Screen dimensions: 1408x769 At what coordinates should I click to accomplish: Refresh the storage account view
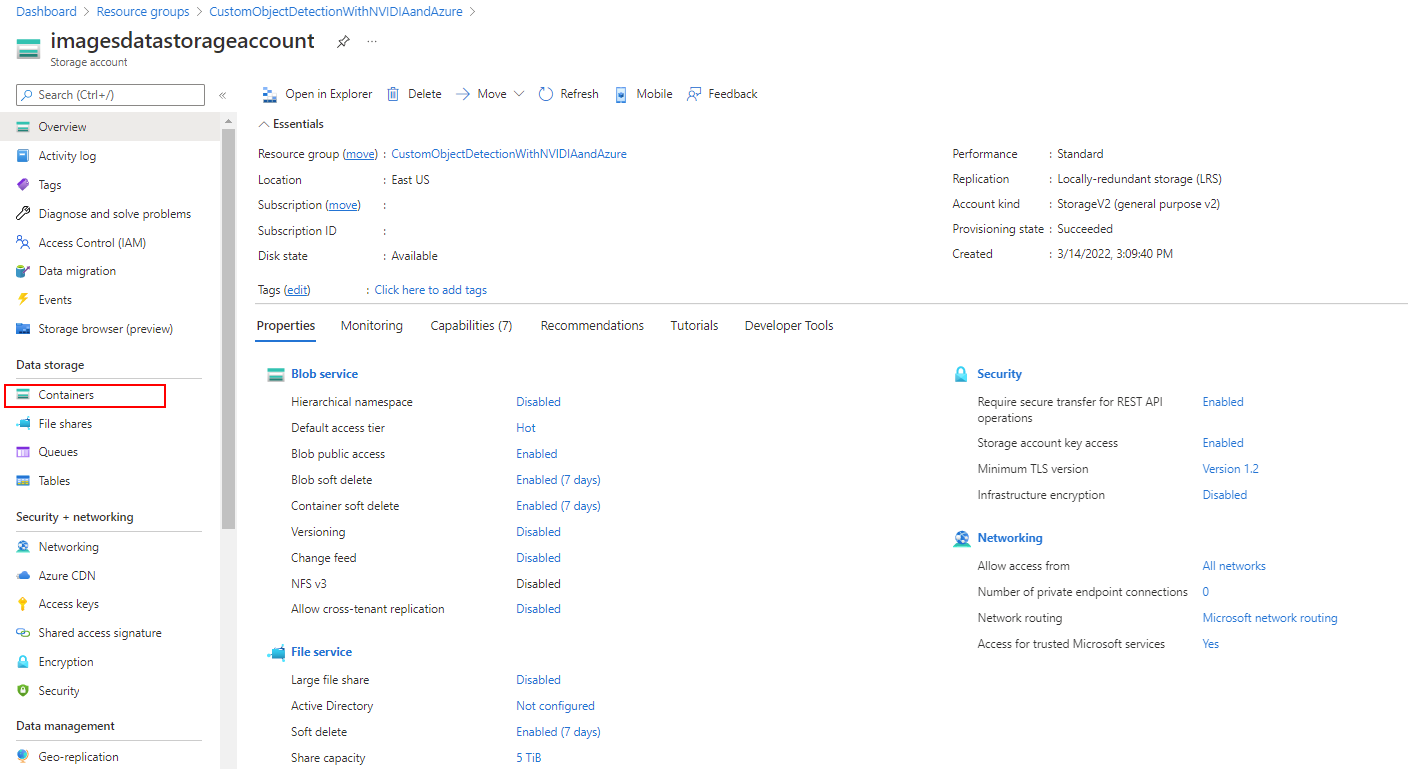point(569,94)
